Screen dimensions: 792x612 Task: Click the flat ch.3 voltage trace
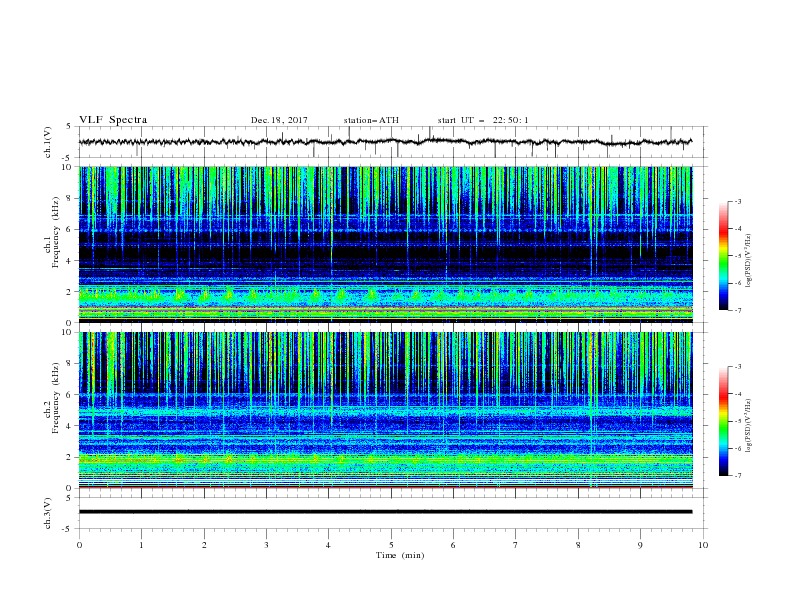coord(386,512)
